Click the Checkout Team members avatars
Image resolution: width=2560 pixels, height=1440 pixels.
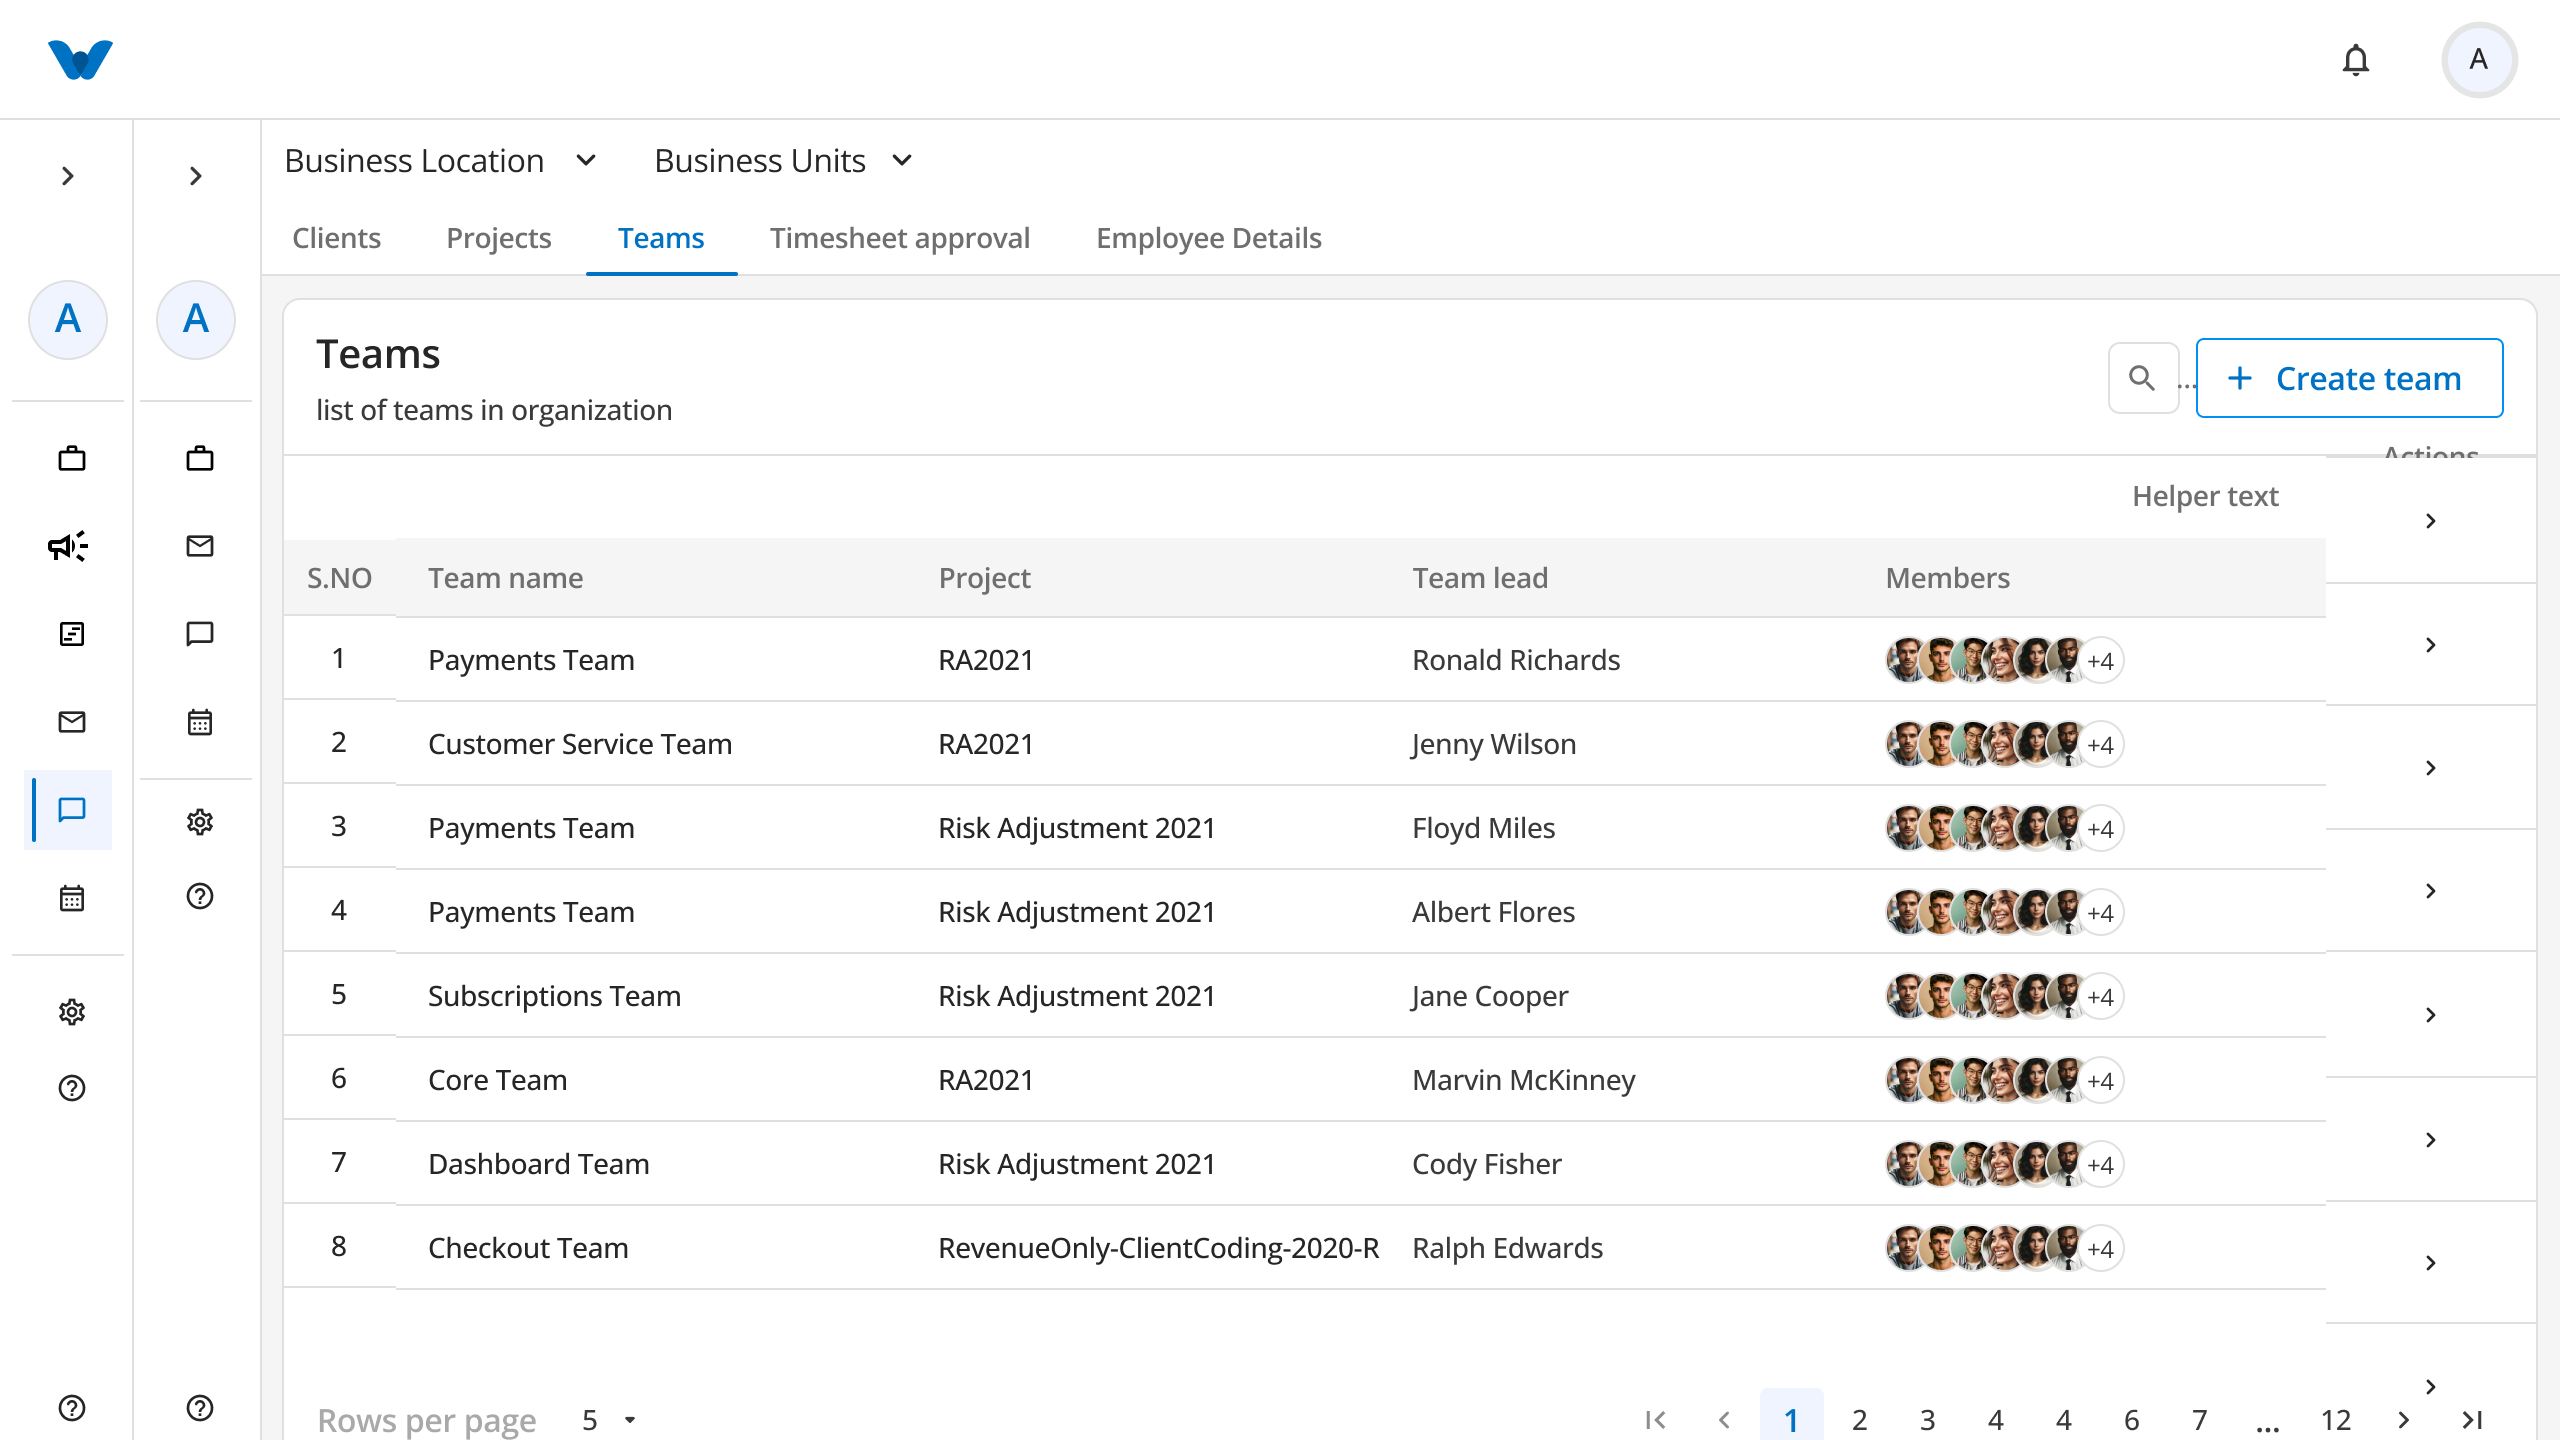[2004, 1248]
